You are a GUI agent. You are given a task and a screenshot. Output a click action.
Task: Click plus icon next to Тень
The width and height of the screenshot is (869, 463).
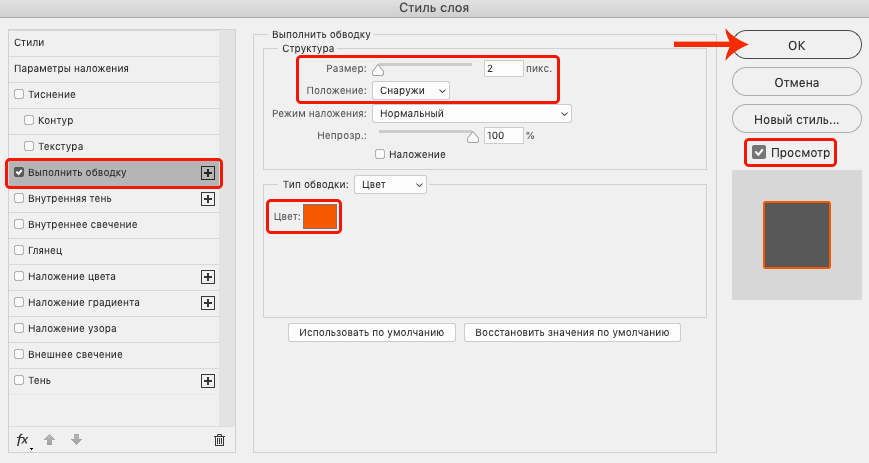(x=208, y=381)
